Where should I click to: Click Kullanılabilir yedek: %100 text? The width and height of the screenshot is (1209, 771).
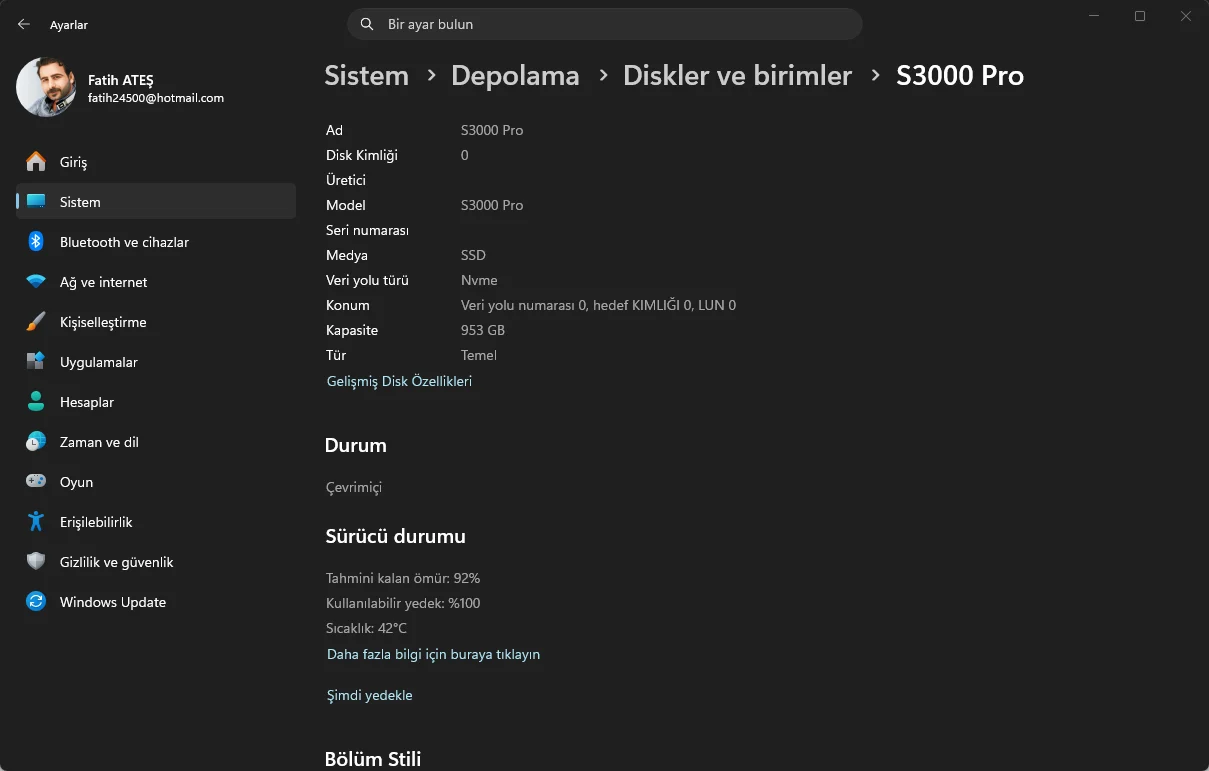pos(403,603)
